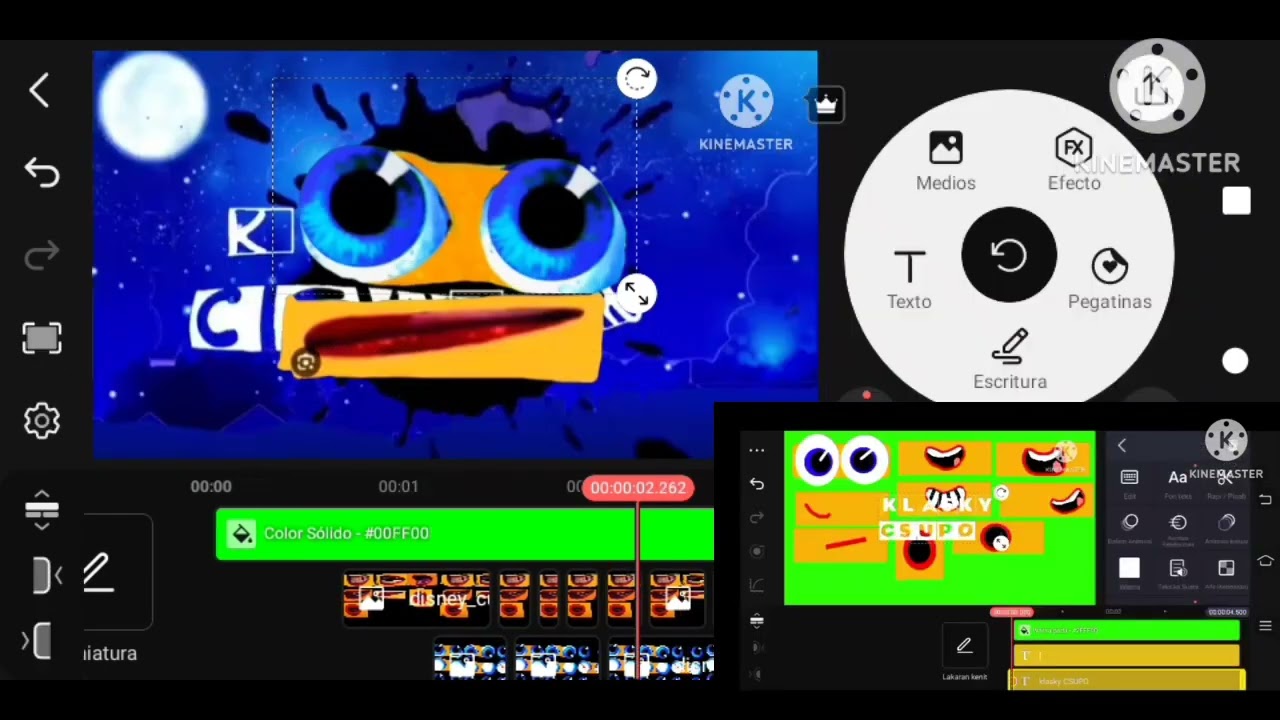
Task: Click the 00:01 ruler mark
Action: click(398, 486)
